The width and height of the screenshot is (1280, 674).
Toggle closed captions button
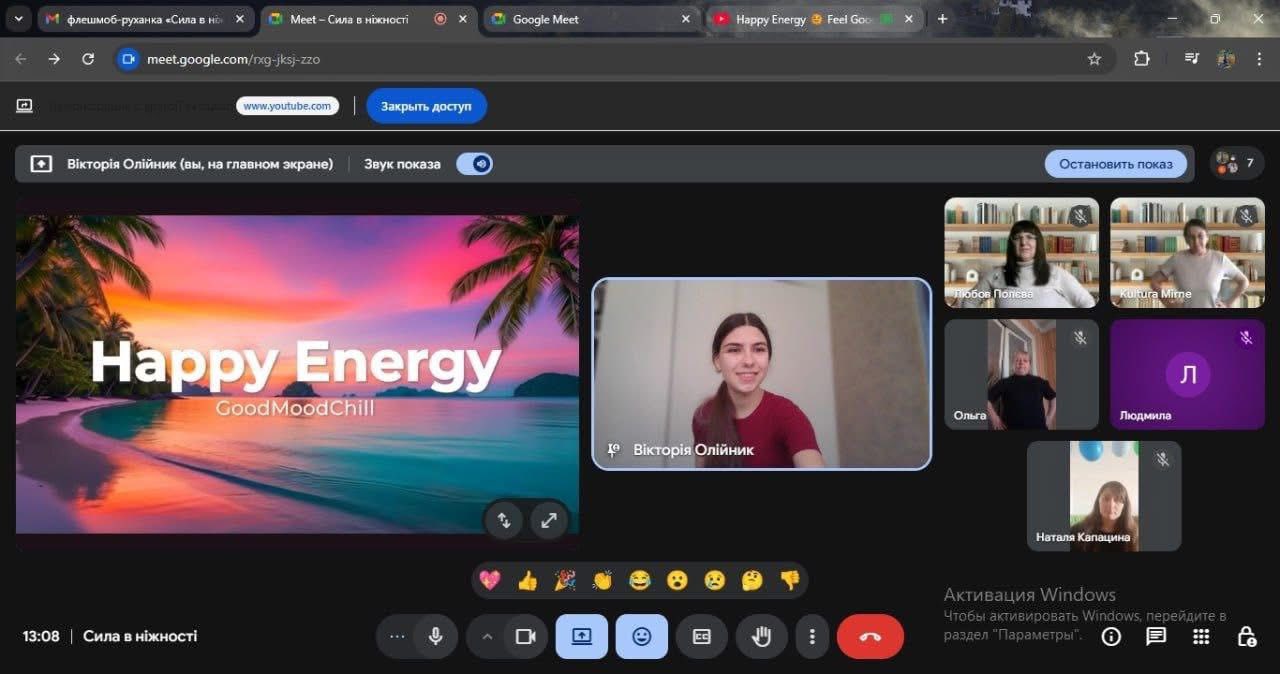click(x=701, y=637)
